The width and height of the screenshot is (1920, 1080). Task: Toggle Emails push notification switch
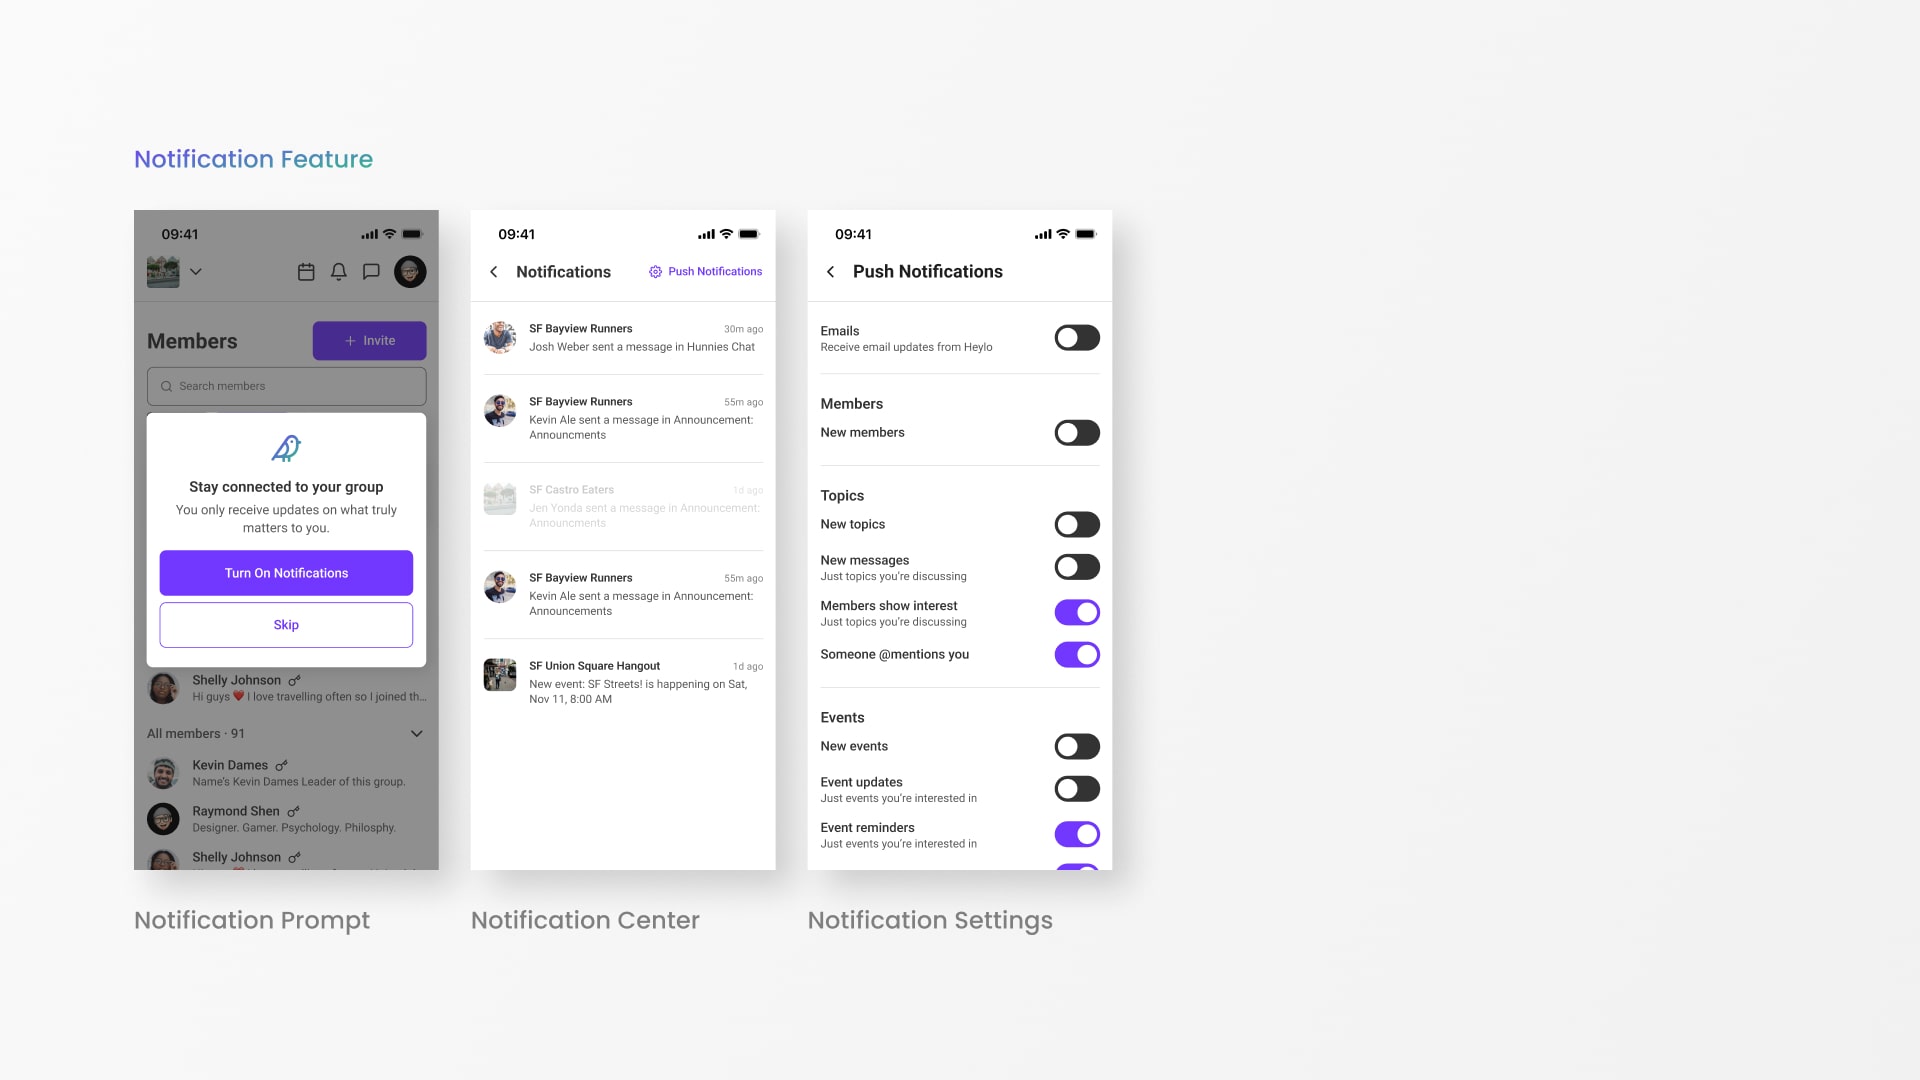tap(1076, 338)
